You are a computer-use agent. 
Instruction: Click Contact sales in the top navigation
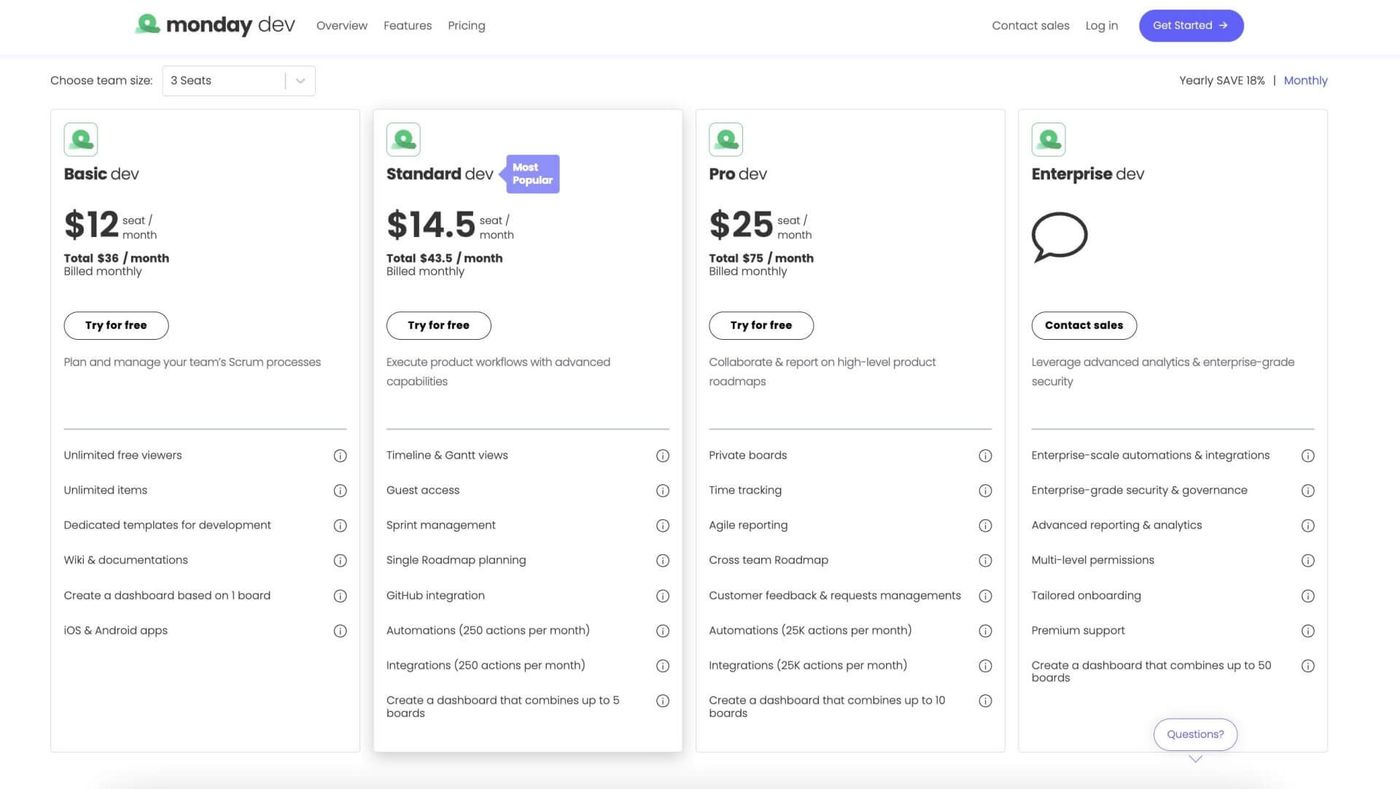pos(1031,26)
